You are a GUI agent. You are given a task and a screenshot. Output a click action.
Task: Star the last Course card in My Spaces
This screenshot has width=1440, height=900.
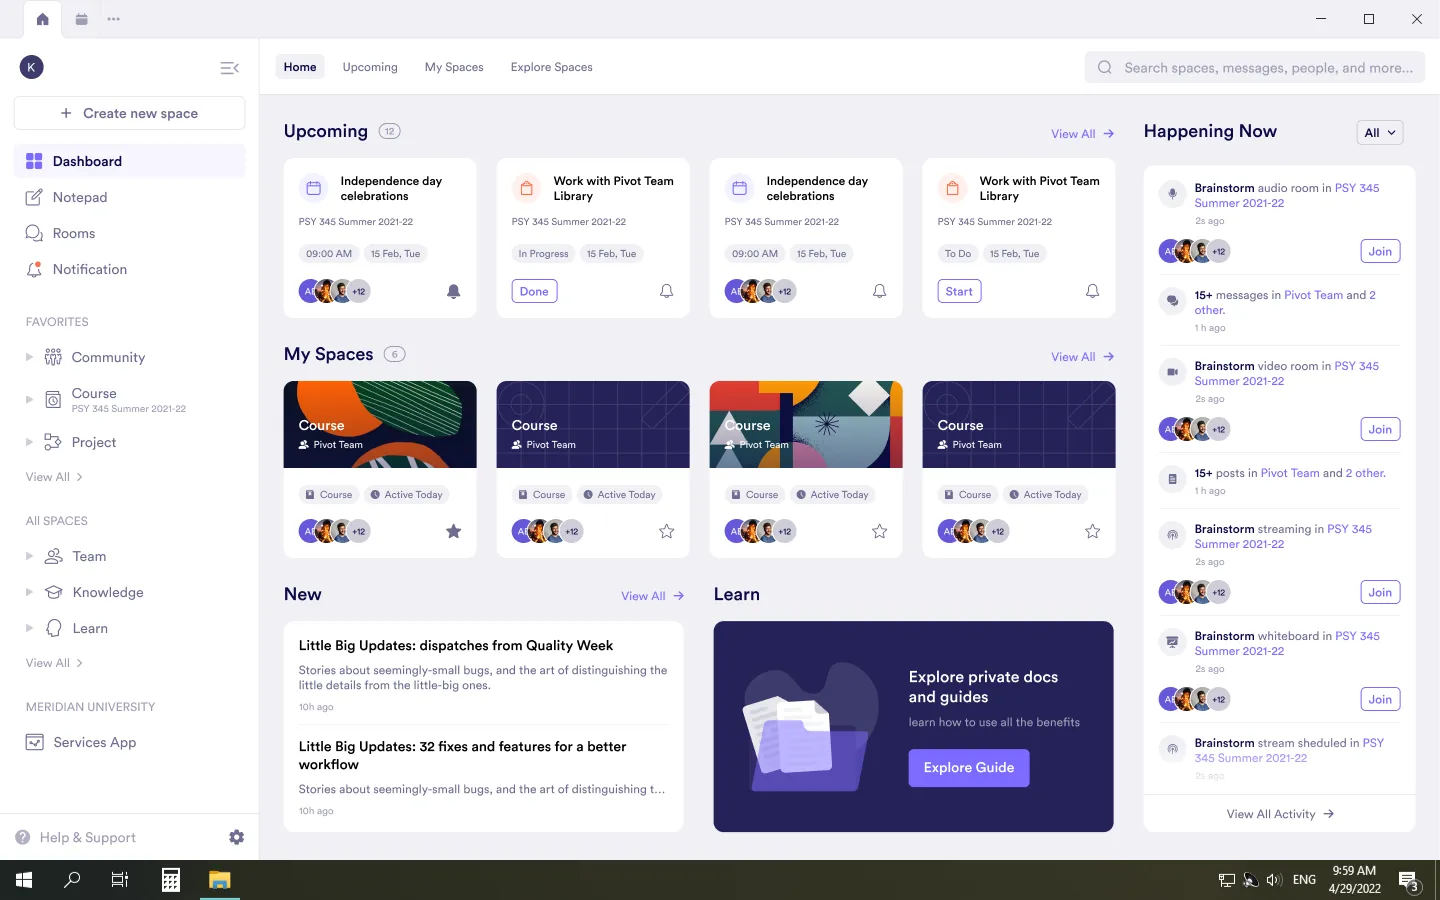pos(1092,531)
